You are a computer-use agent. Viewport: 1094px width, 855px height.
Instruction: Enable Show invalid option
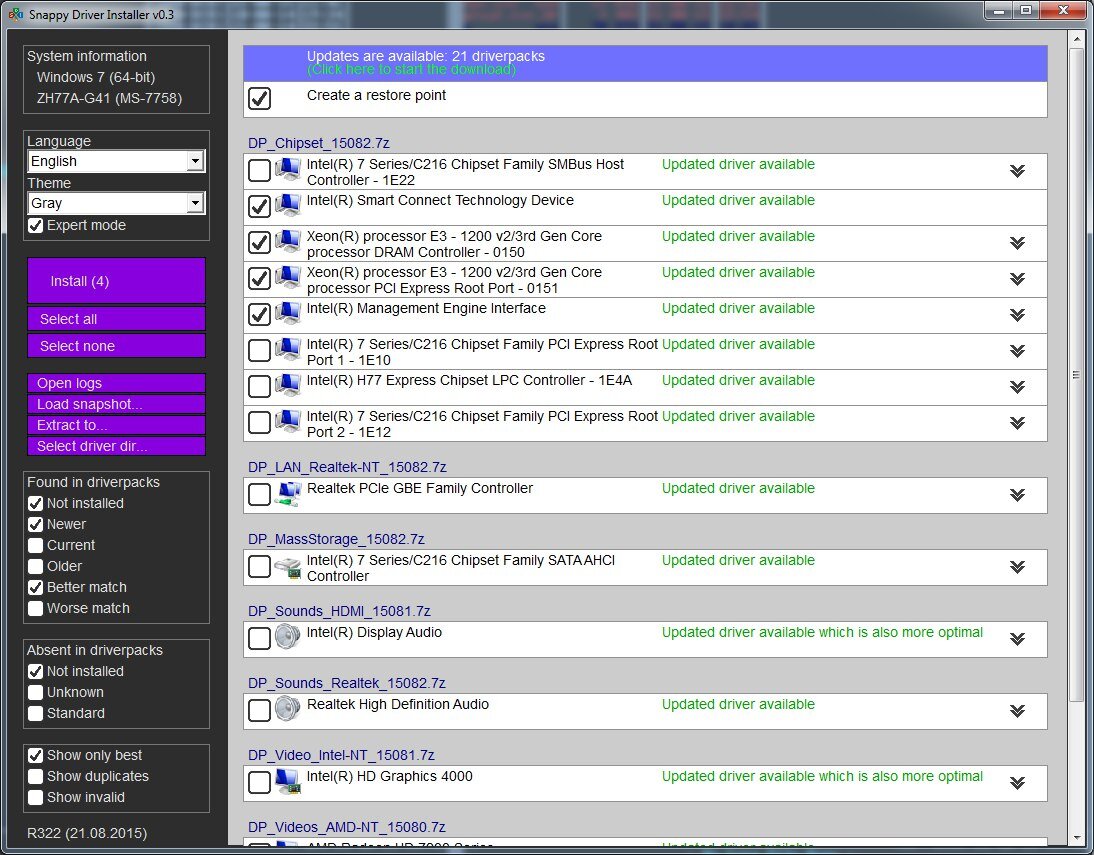36,797
